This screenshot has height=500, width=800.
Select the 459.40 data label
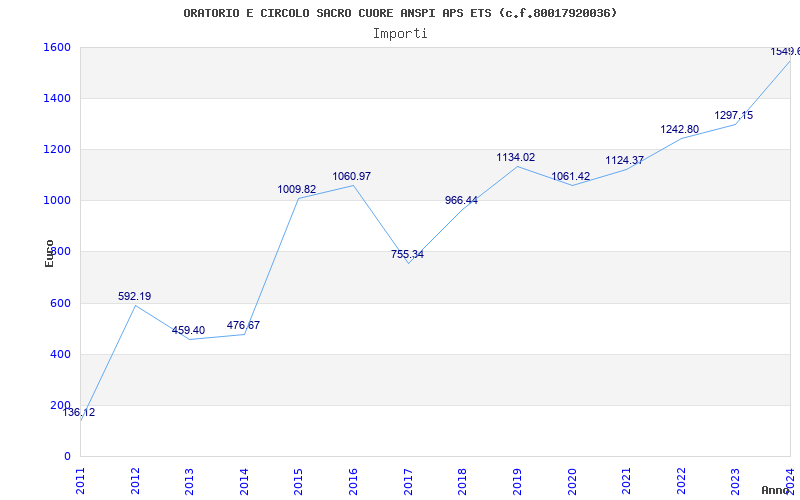click(188, 331)
